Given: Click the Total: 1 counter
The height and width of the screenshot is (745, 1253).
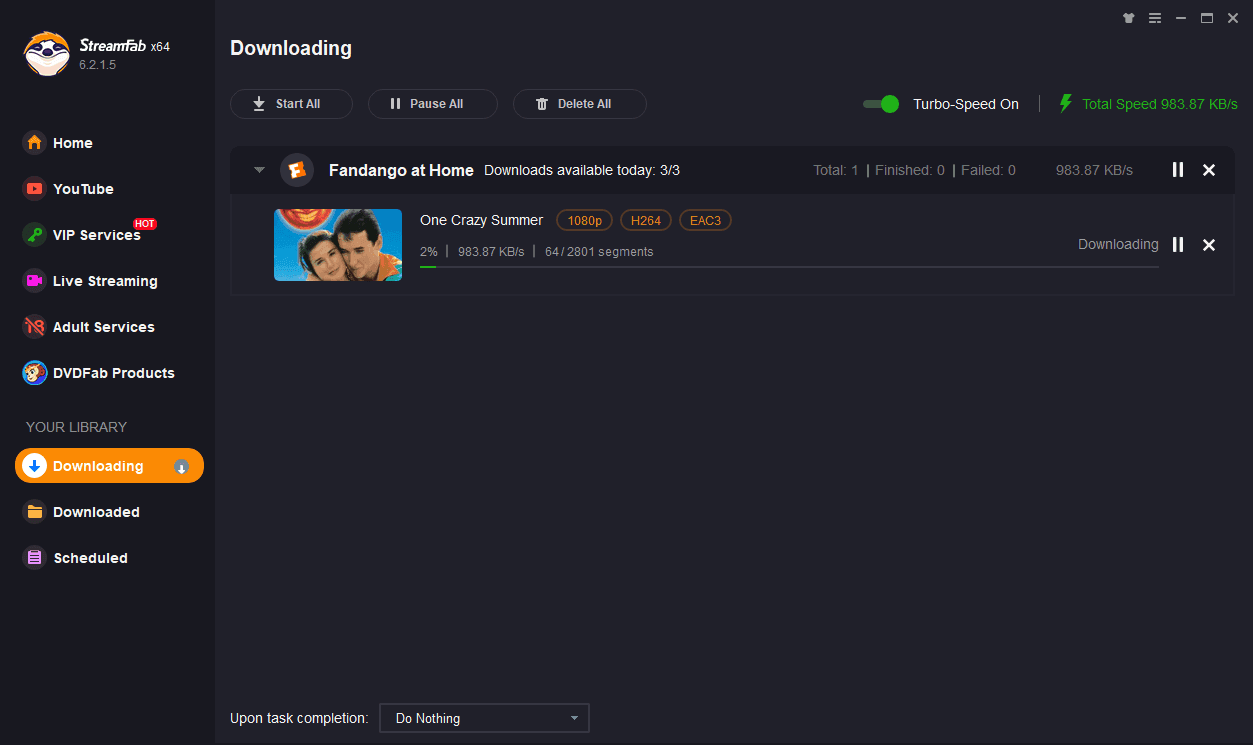Looking at the screenshot, I should 836,170.
